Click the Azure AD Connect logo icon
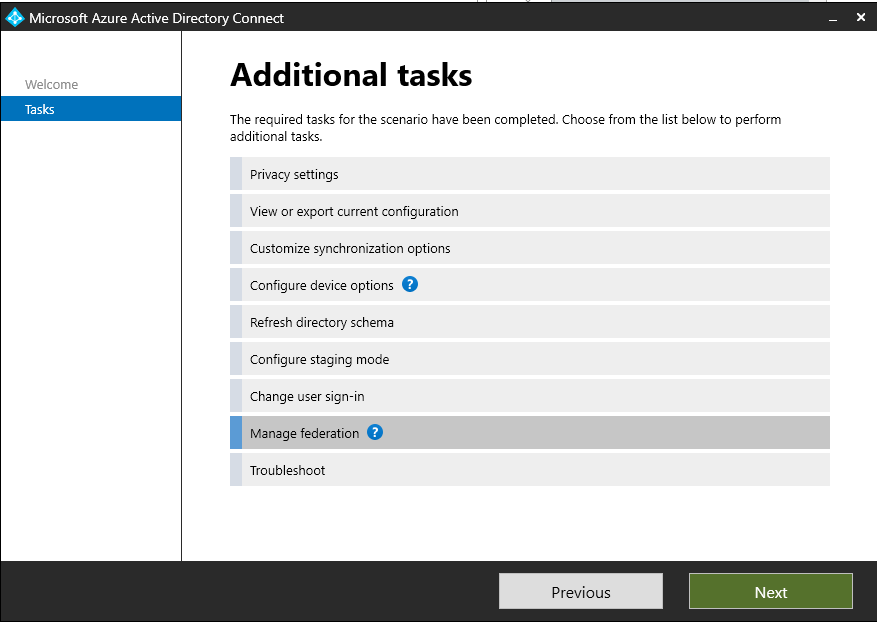877x622 pixels. (x=14, y=18)
